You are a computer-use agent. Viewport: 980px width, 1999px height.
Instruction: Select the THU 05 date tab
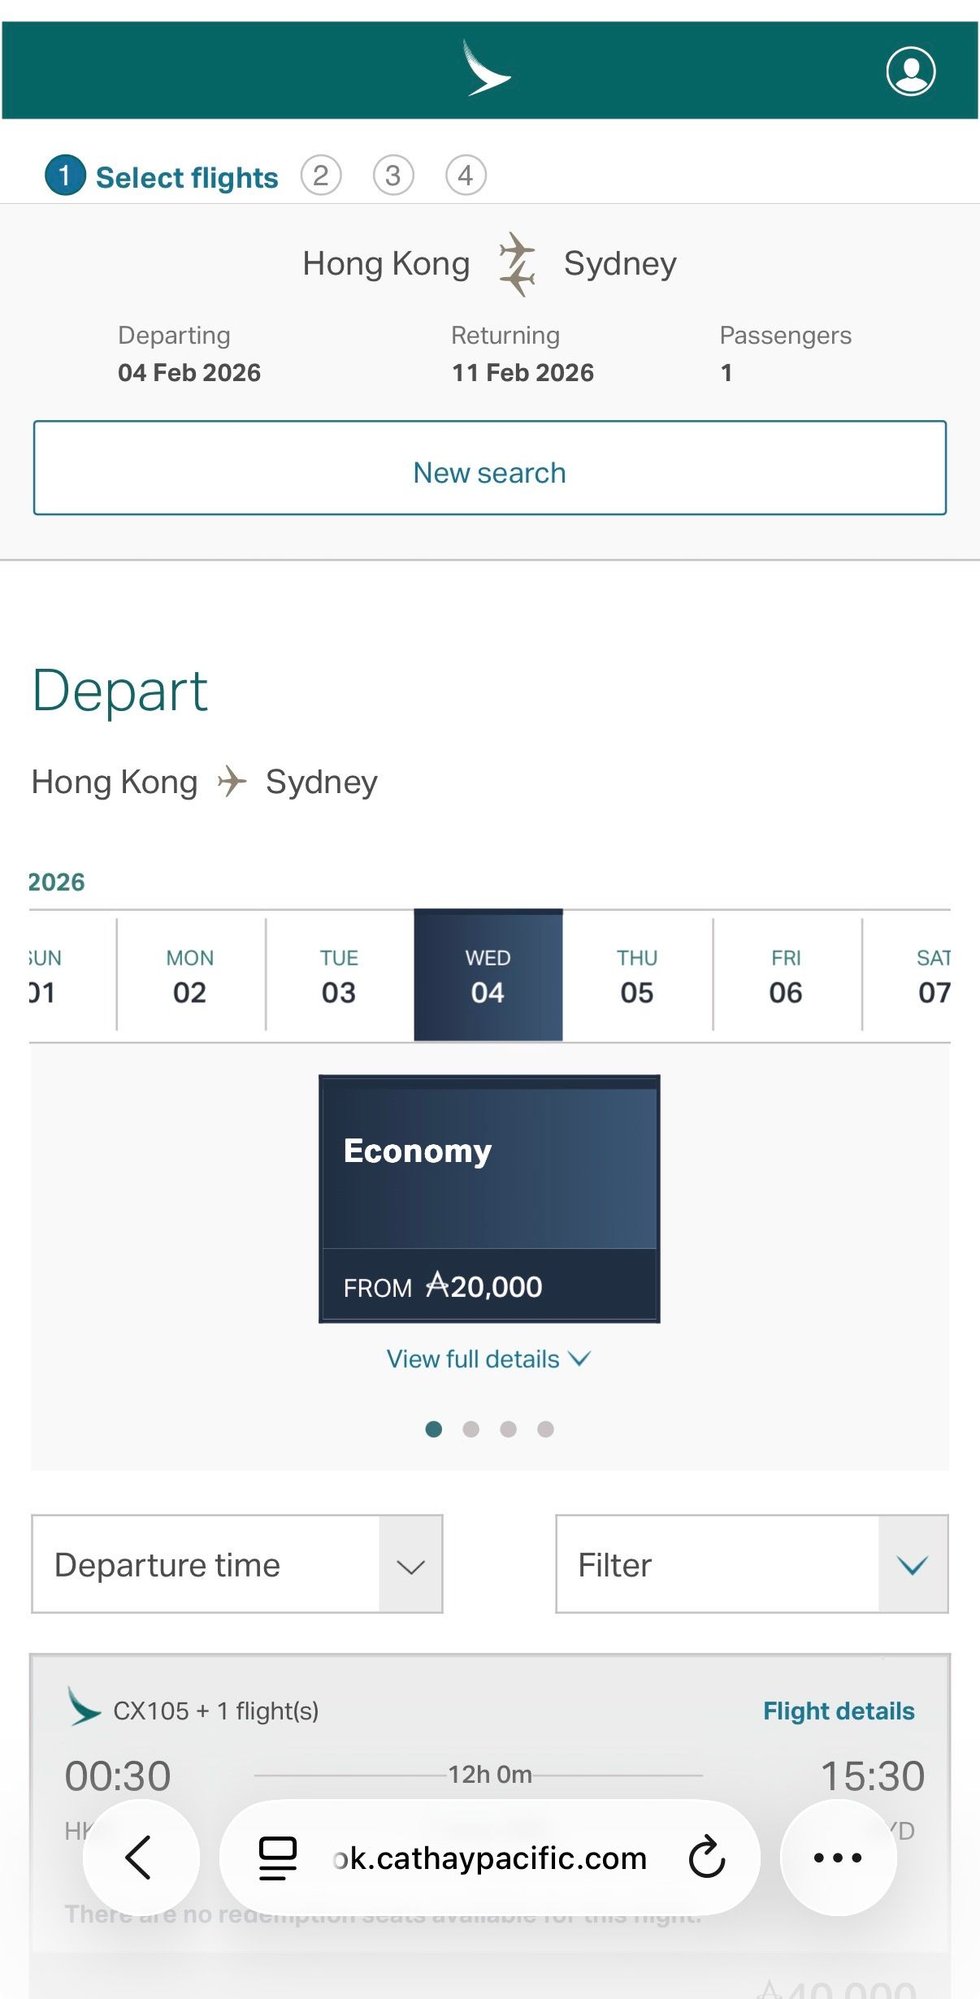637,976
